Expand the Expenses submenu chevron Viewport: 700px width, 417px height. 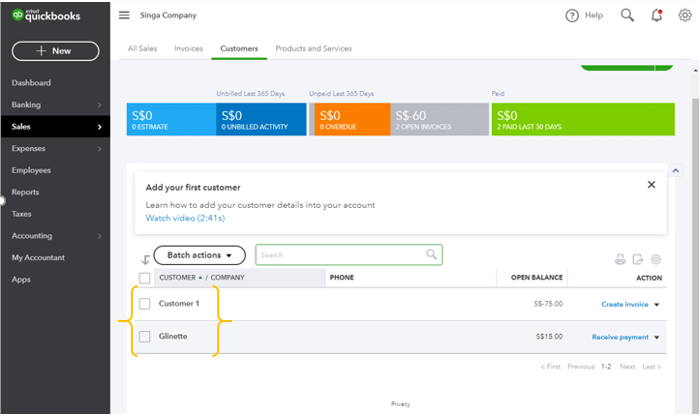coord(100,149)
